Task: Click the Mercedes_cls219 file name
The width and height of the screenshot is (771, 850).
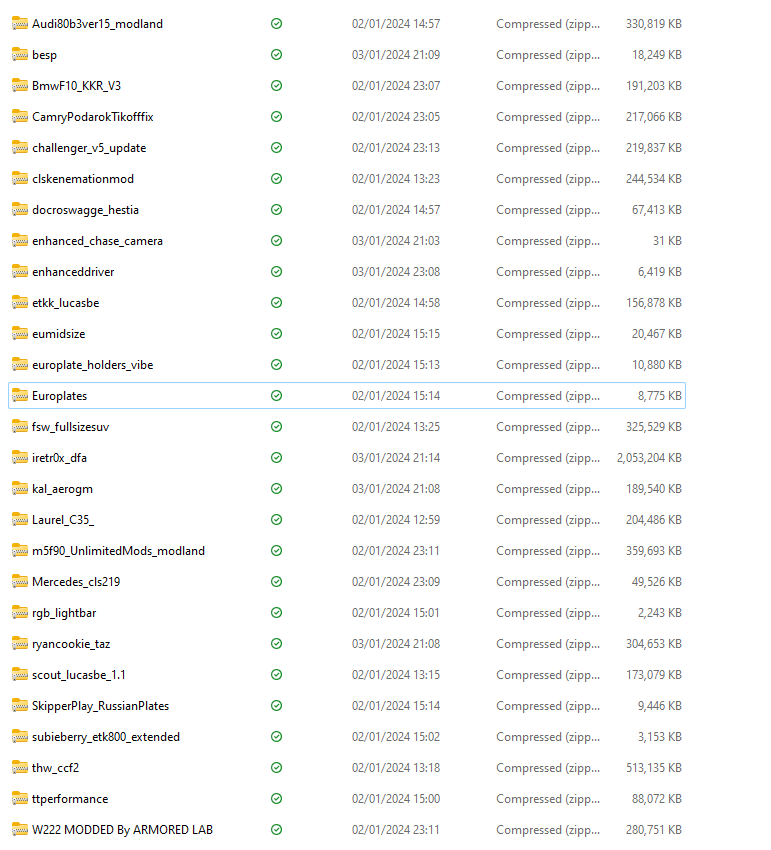Action: [x=76, y=582]
